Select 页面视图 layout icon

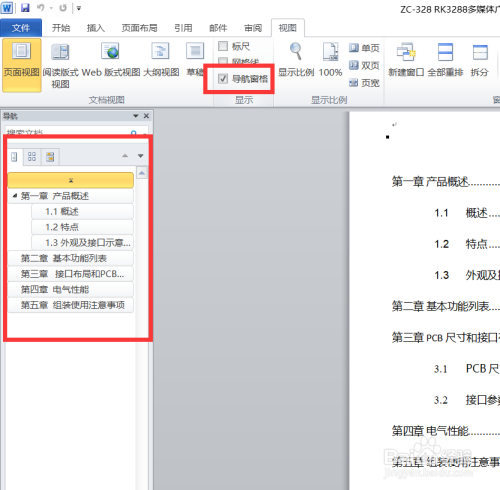coord(22,65)
